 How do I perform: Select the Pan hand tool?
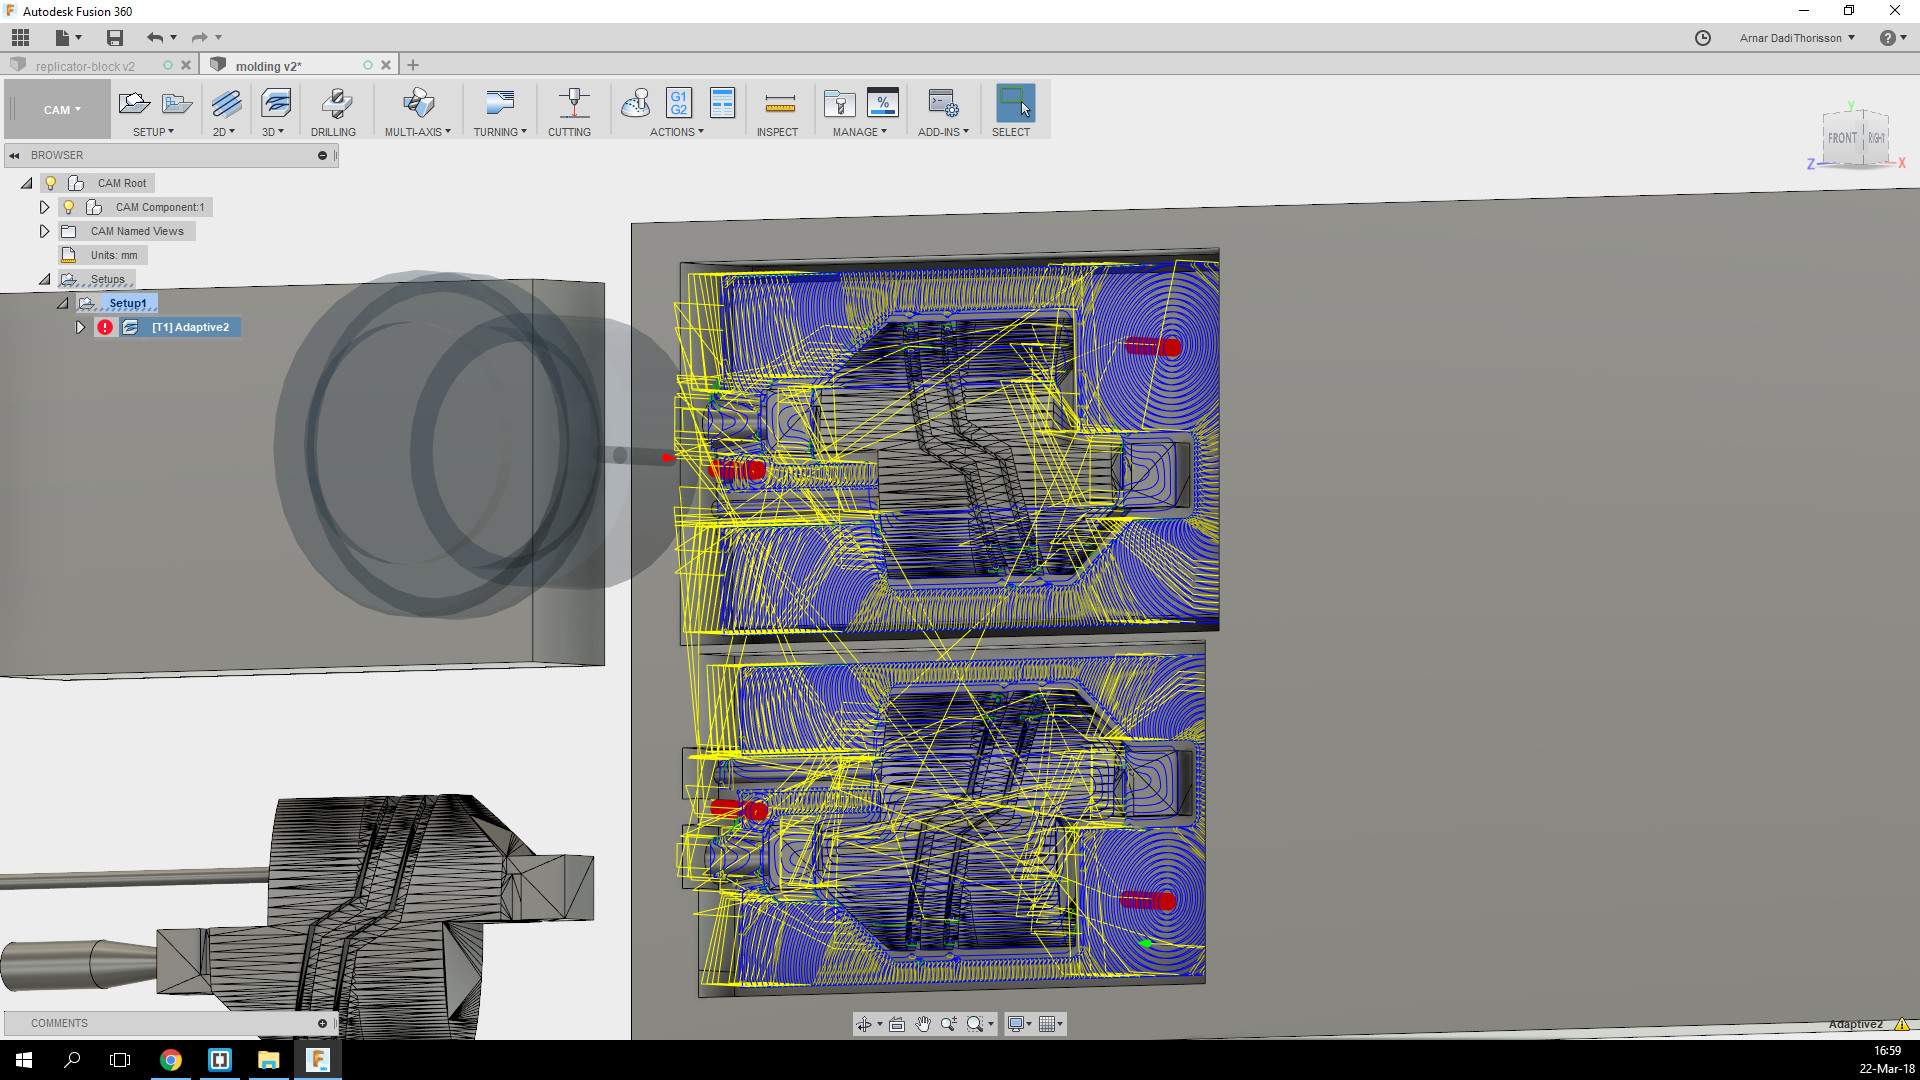[x=922, y=1024]
